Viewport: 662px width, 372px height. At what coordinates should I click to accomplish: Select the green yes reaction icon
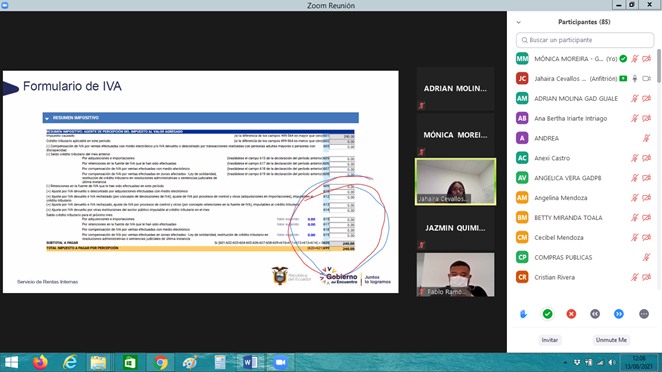pyautogui.click(x=548, y=314)
